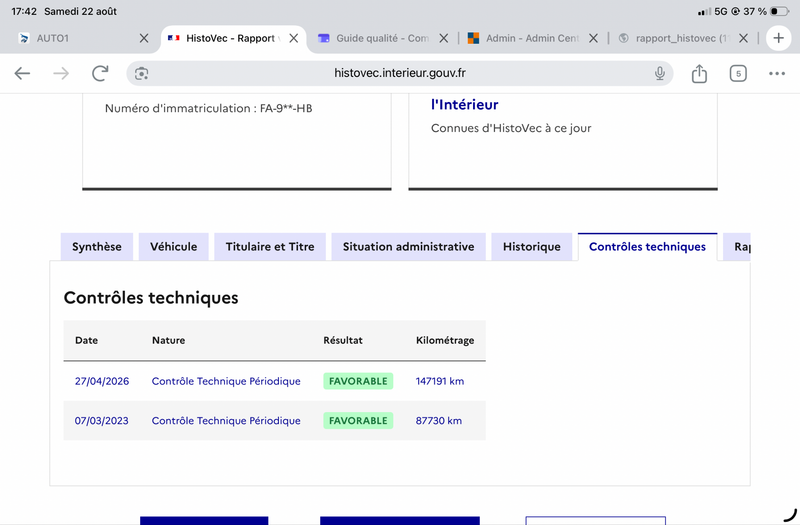Open the three-dot browser menu
The height and width of the screenshot is (525, 800).
[x=777, y=73]
